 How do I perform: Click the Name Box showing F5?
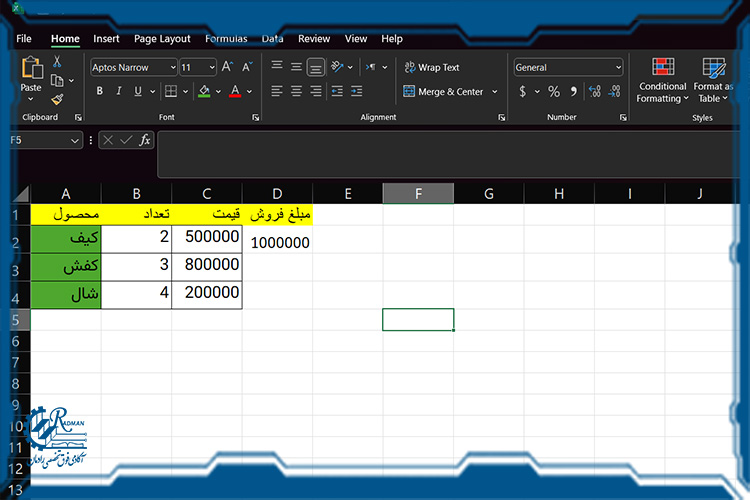point(45,140)
